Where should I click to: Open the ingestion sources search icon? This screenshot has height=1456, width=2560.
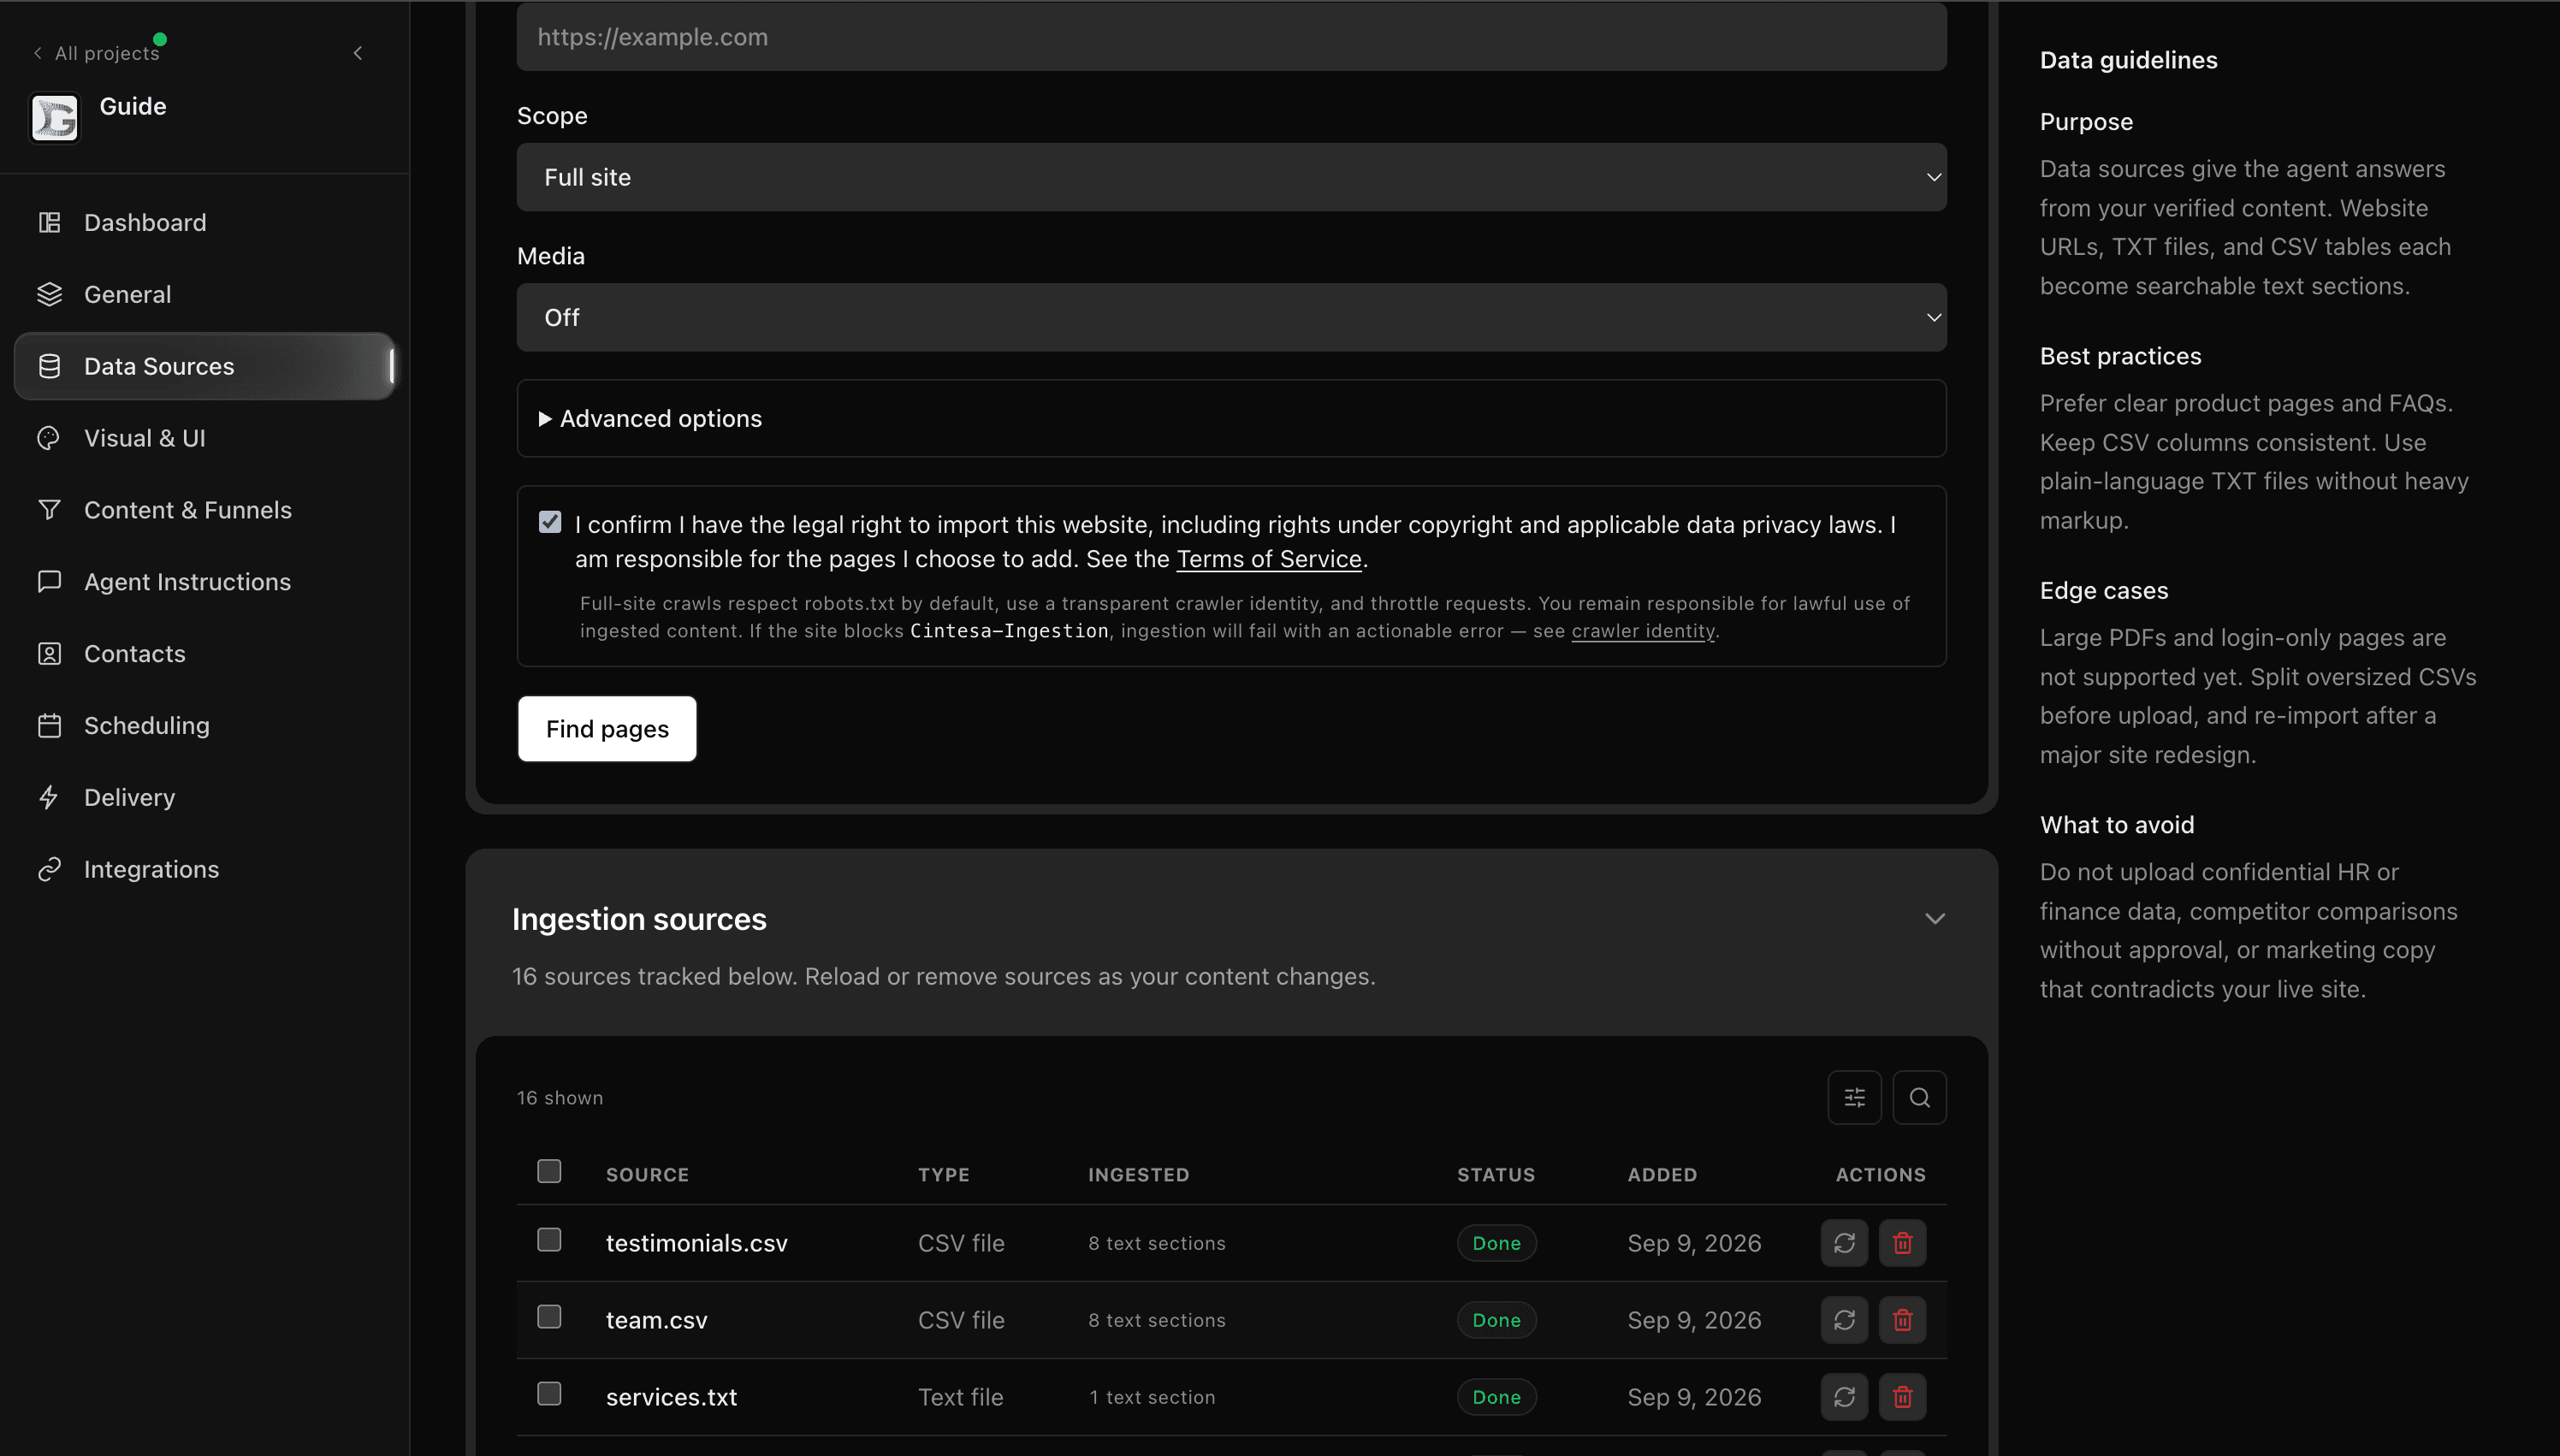[x=1919, y=1098]
